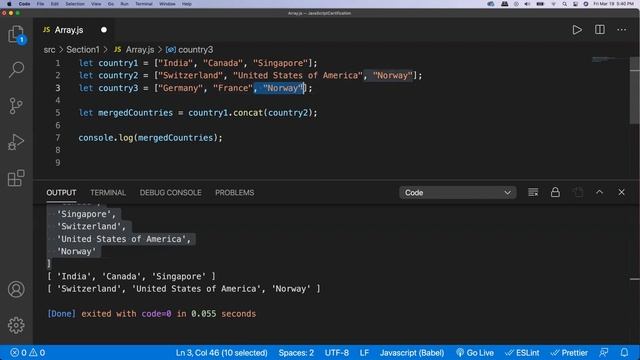Open the Extensions view
Viewport: 640px width, 360px height.
[x=16, y=178]
